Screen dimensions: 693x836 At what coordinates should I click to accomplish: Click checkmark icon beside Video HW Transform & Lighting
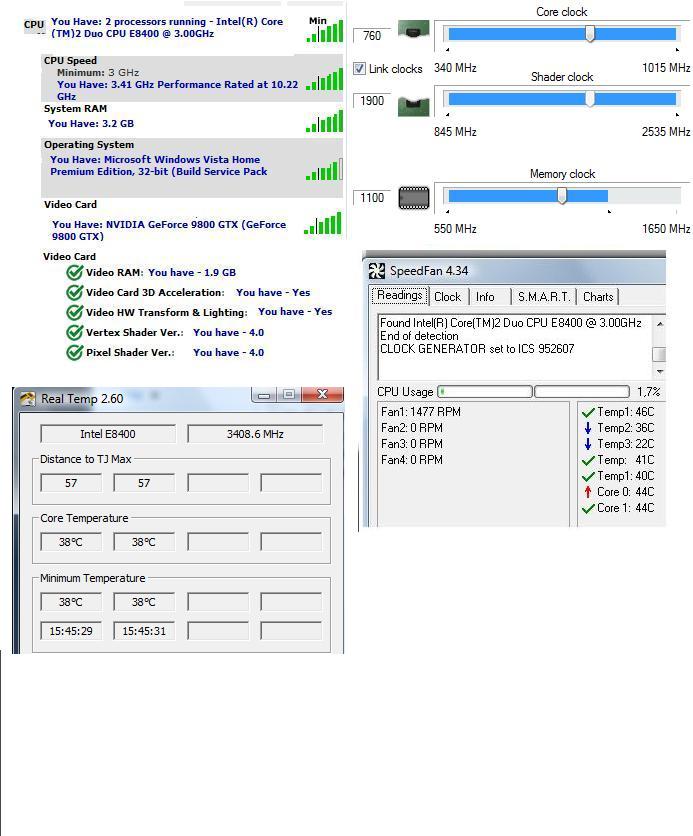click(74, 312)
